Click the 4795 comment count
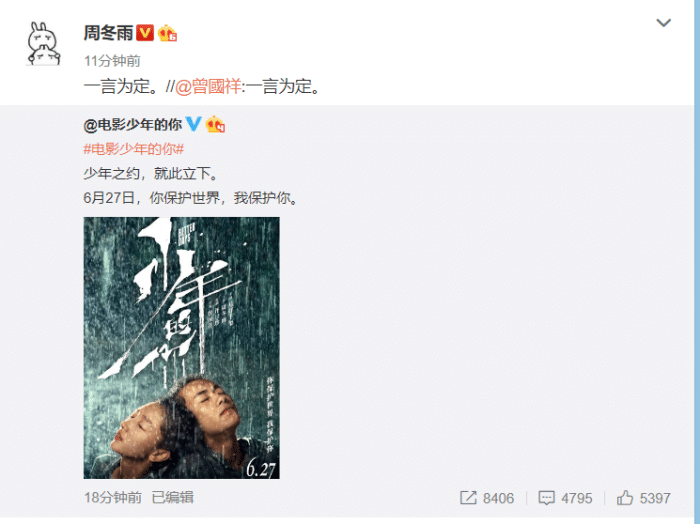The image size is (700, 524). coord(577,498)
